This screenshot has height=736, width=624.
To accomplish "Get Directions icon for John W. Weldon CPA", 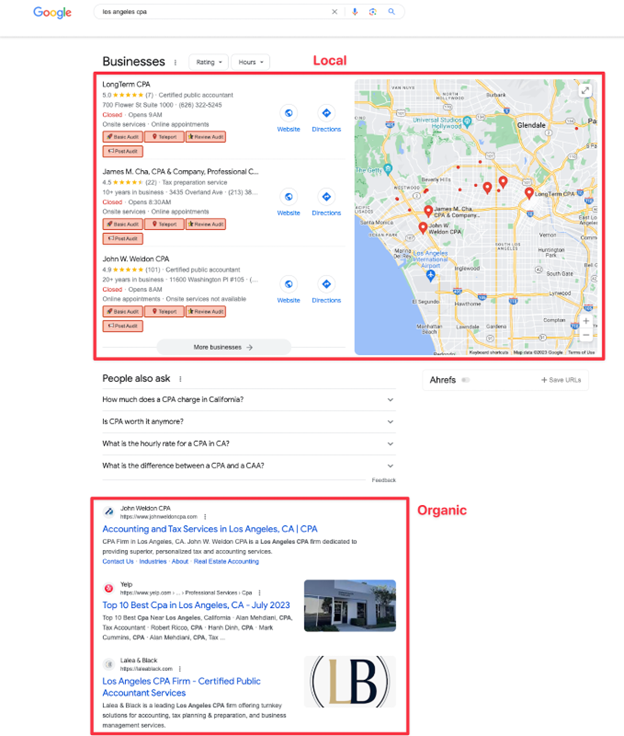I will click(x=326, y=284).
